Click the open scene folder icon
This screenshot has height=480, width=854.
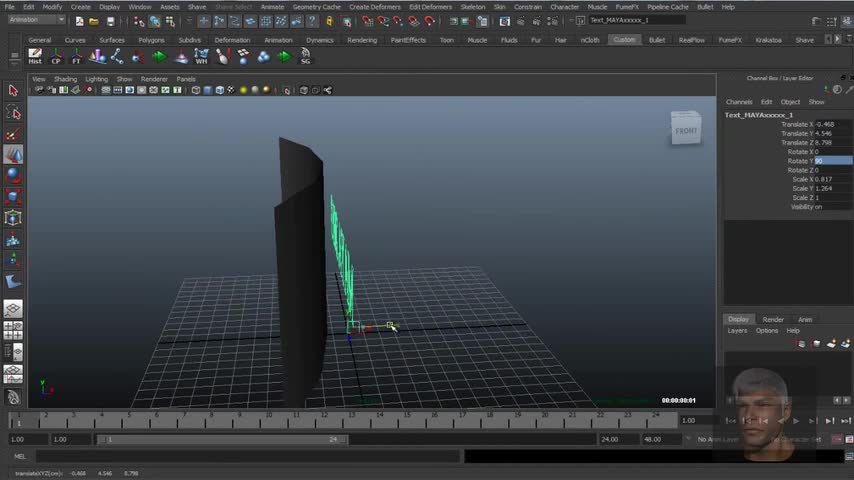pyautogui.click(x=93, y=21)
